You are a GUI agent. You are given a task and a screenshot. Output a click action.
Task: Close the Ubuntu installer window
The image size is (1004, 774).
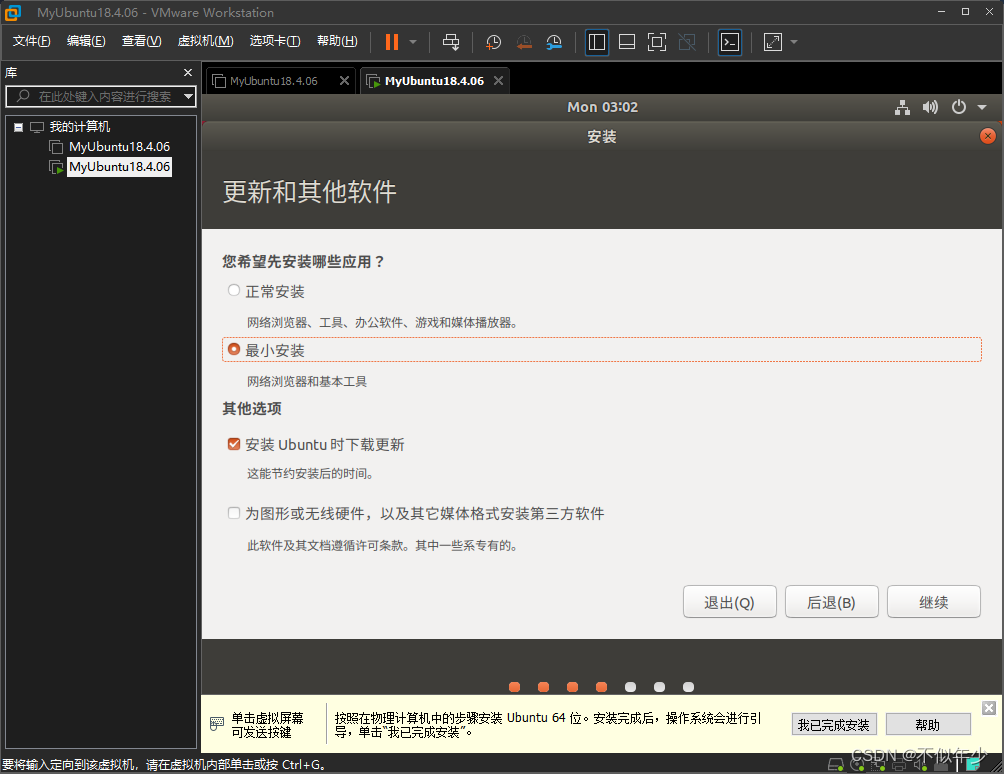point(987,136)
